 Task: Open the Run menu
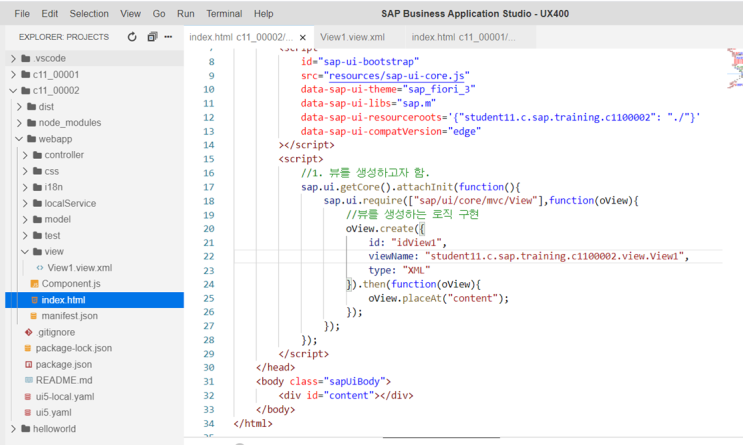pos(186,14)
